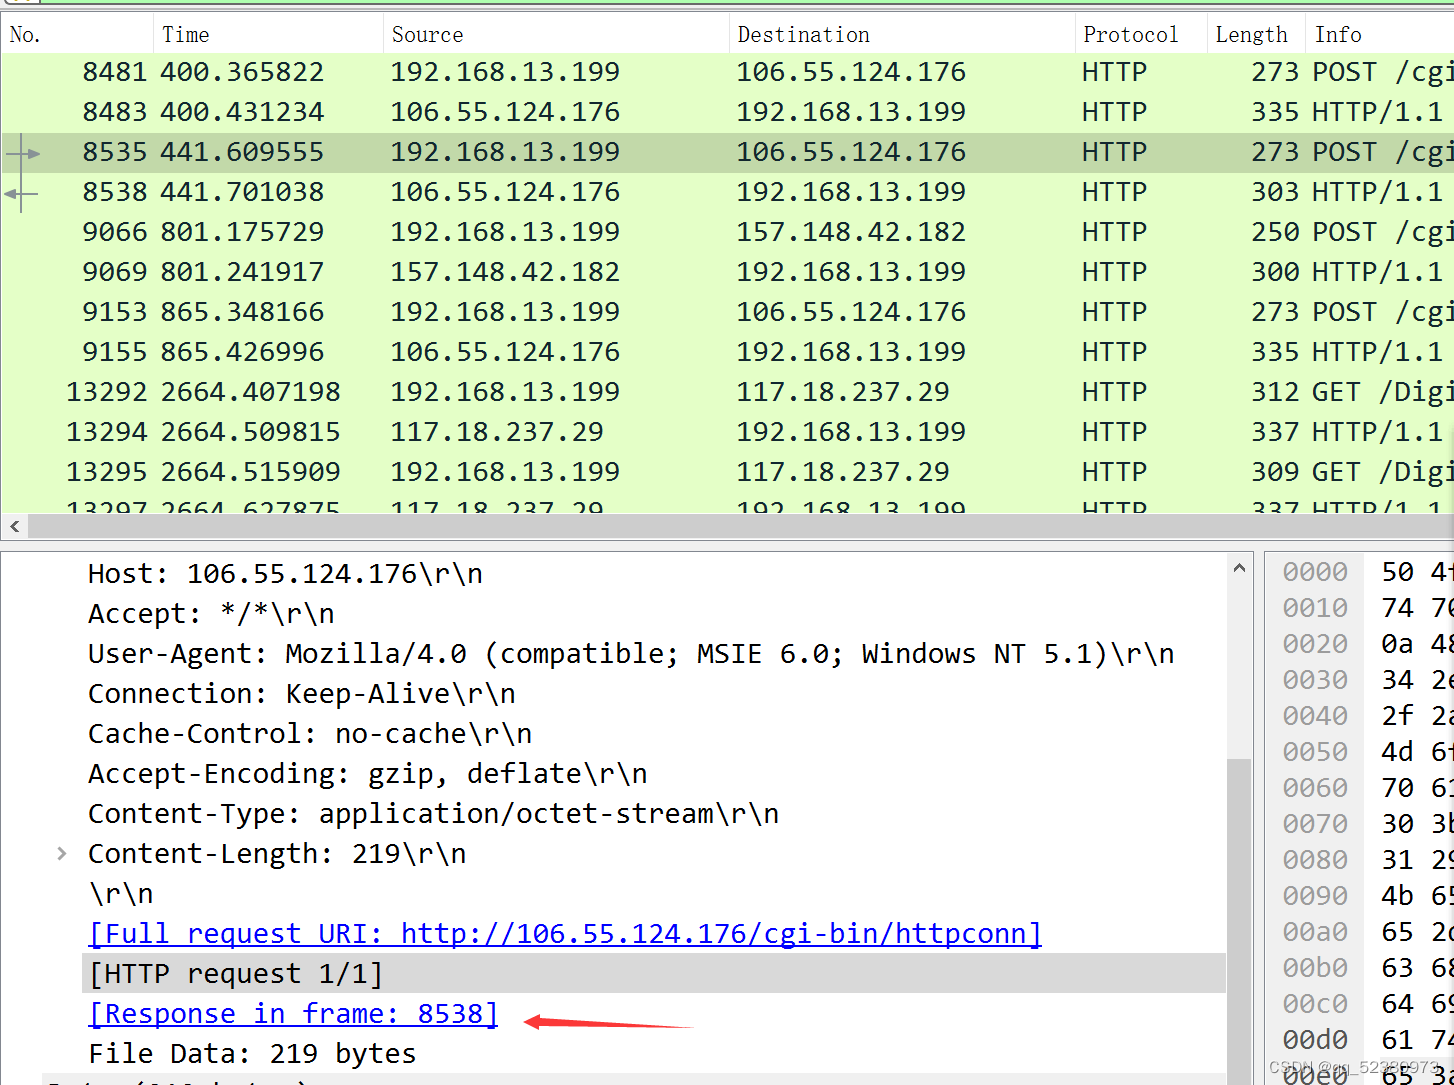Image resolution: width=1454 pixels, height=1085 pixels.
Task: Click hex offset 0050 in bytes pane
Action: (1315, 752)
